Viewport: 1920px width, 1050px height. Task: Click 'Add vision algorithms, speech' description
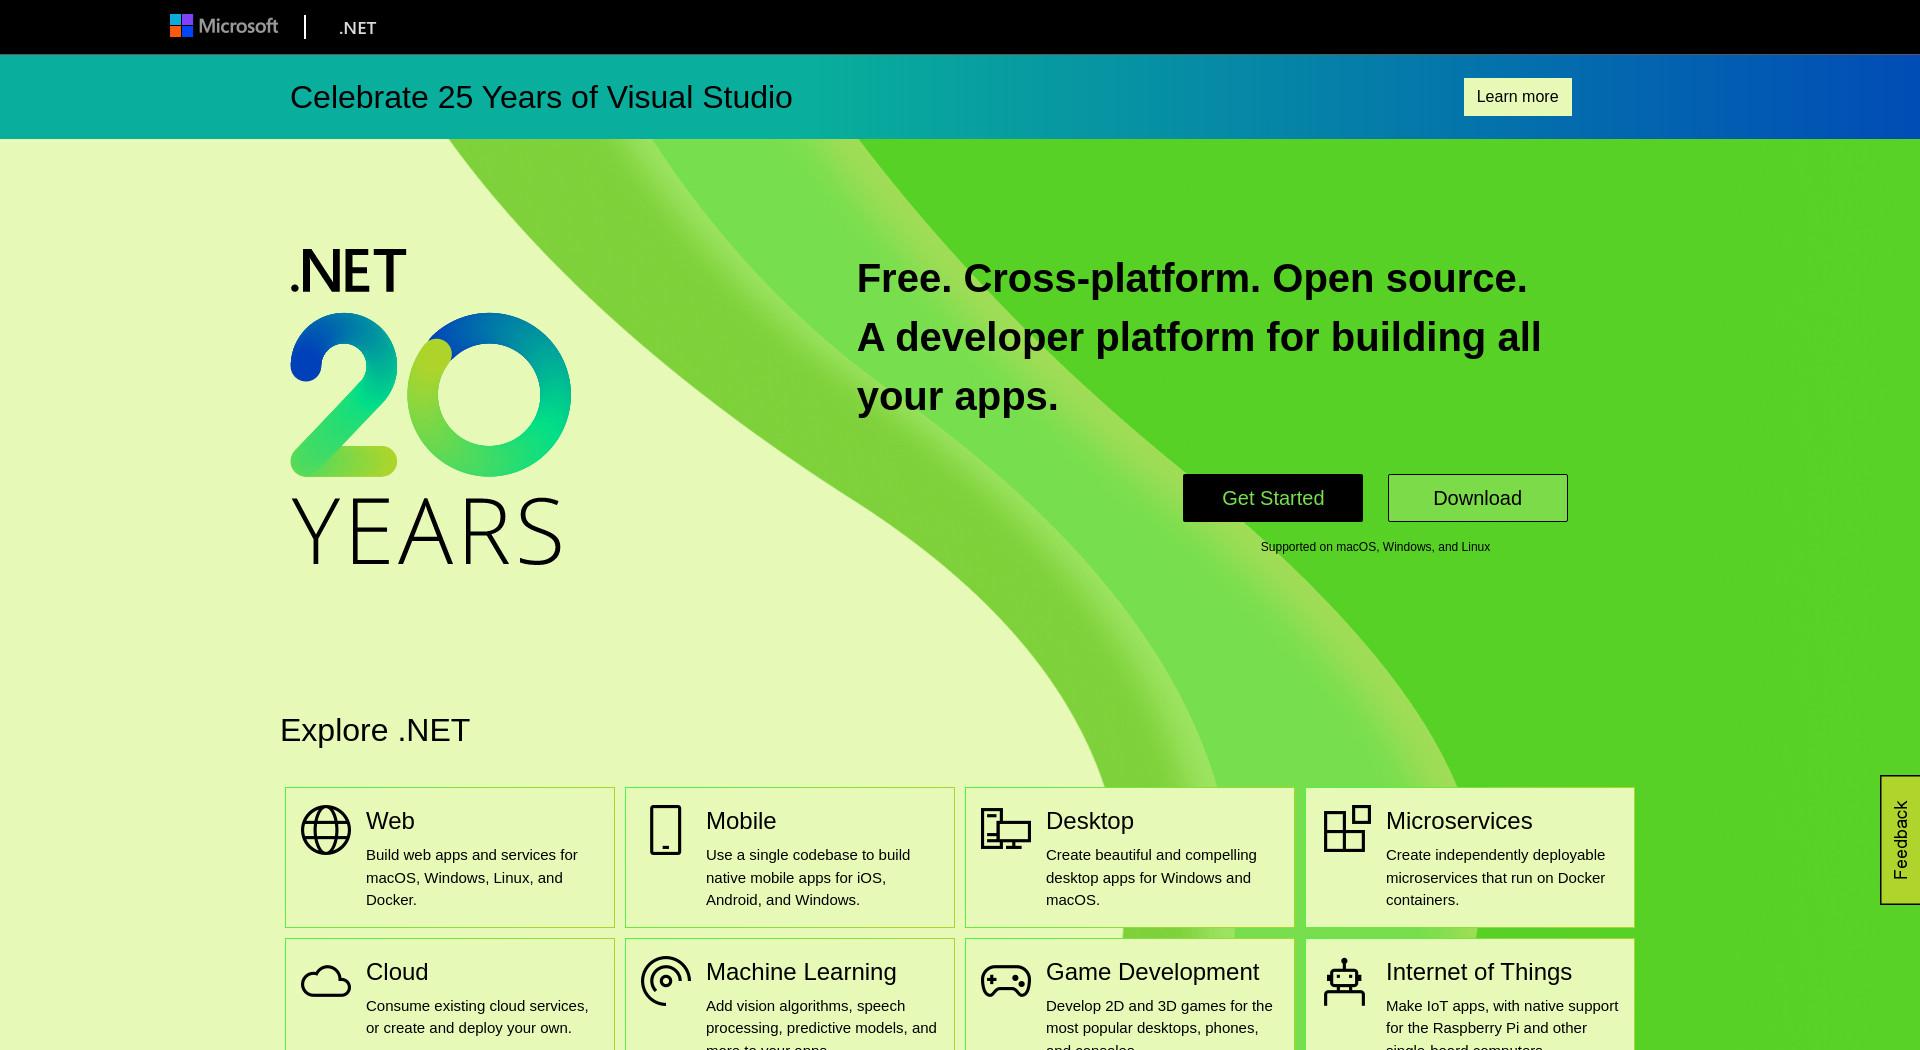821,1024
